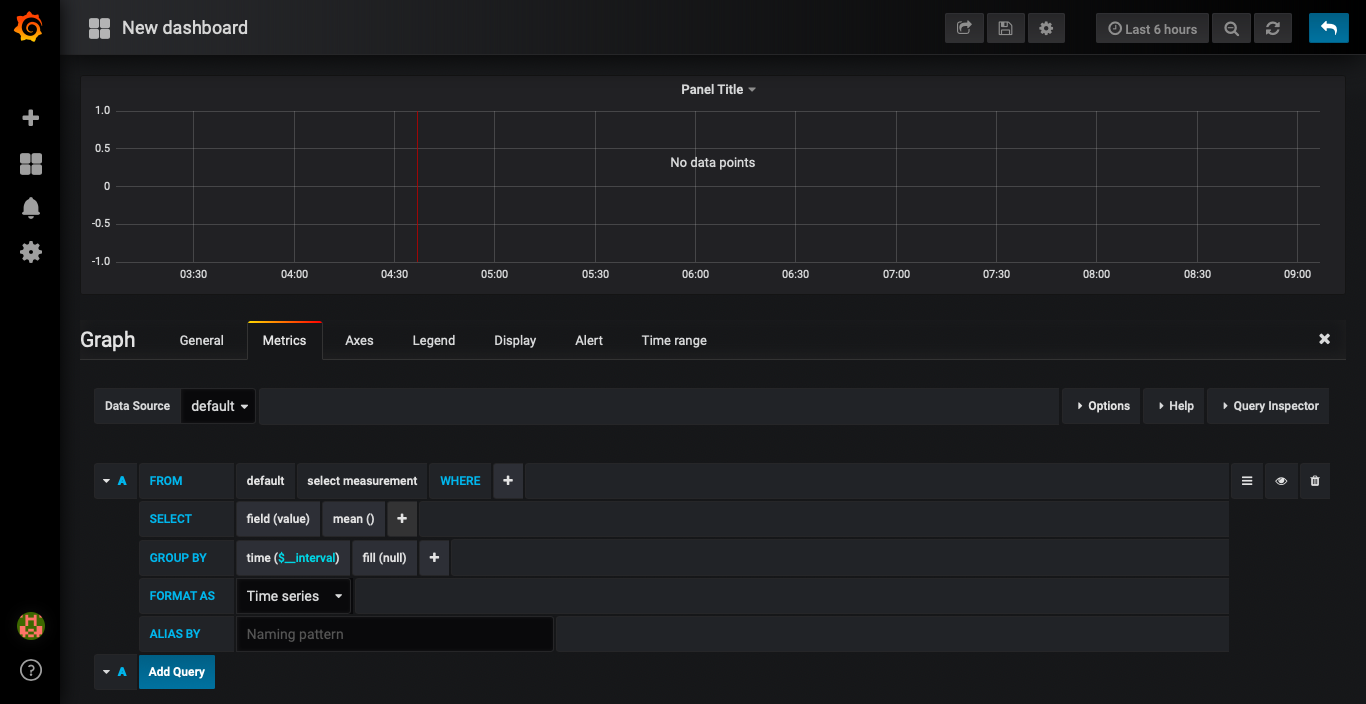The width and height of the screenshot is (1366, 704).
Task: Click the WHERE keyword label
Action: click(461, 481)
